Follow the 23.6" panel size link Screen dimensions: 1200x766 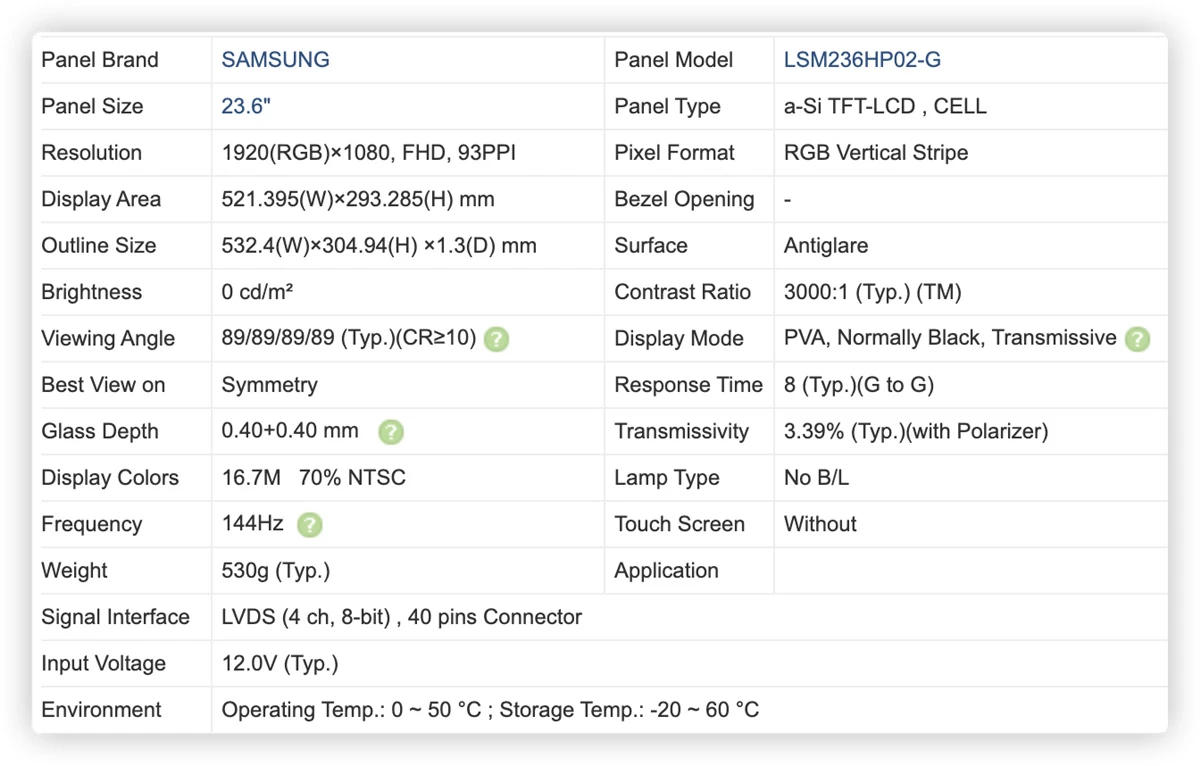click(246, 106)
